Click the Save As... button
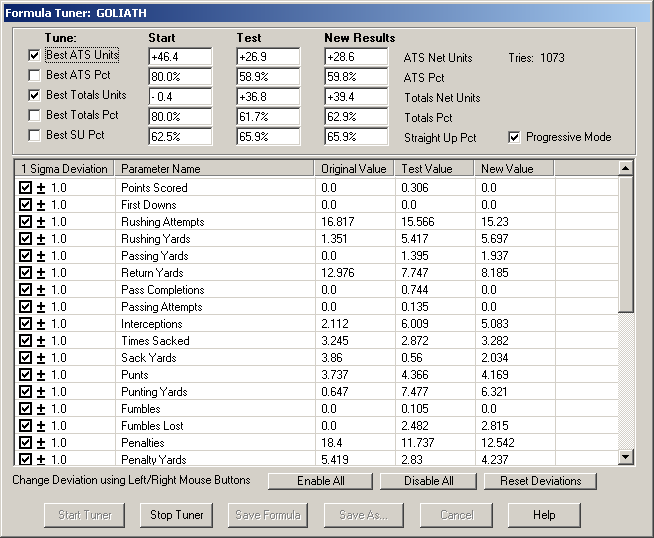 [364, 515]
